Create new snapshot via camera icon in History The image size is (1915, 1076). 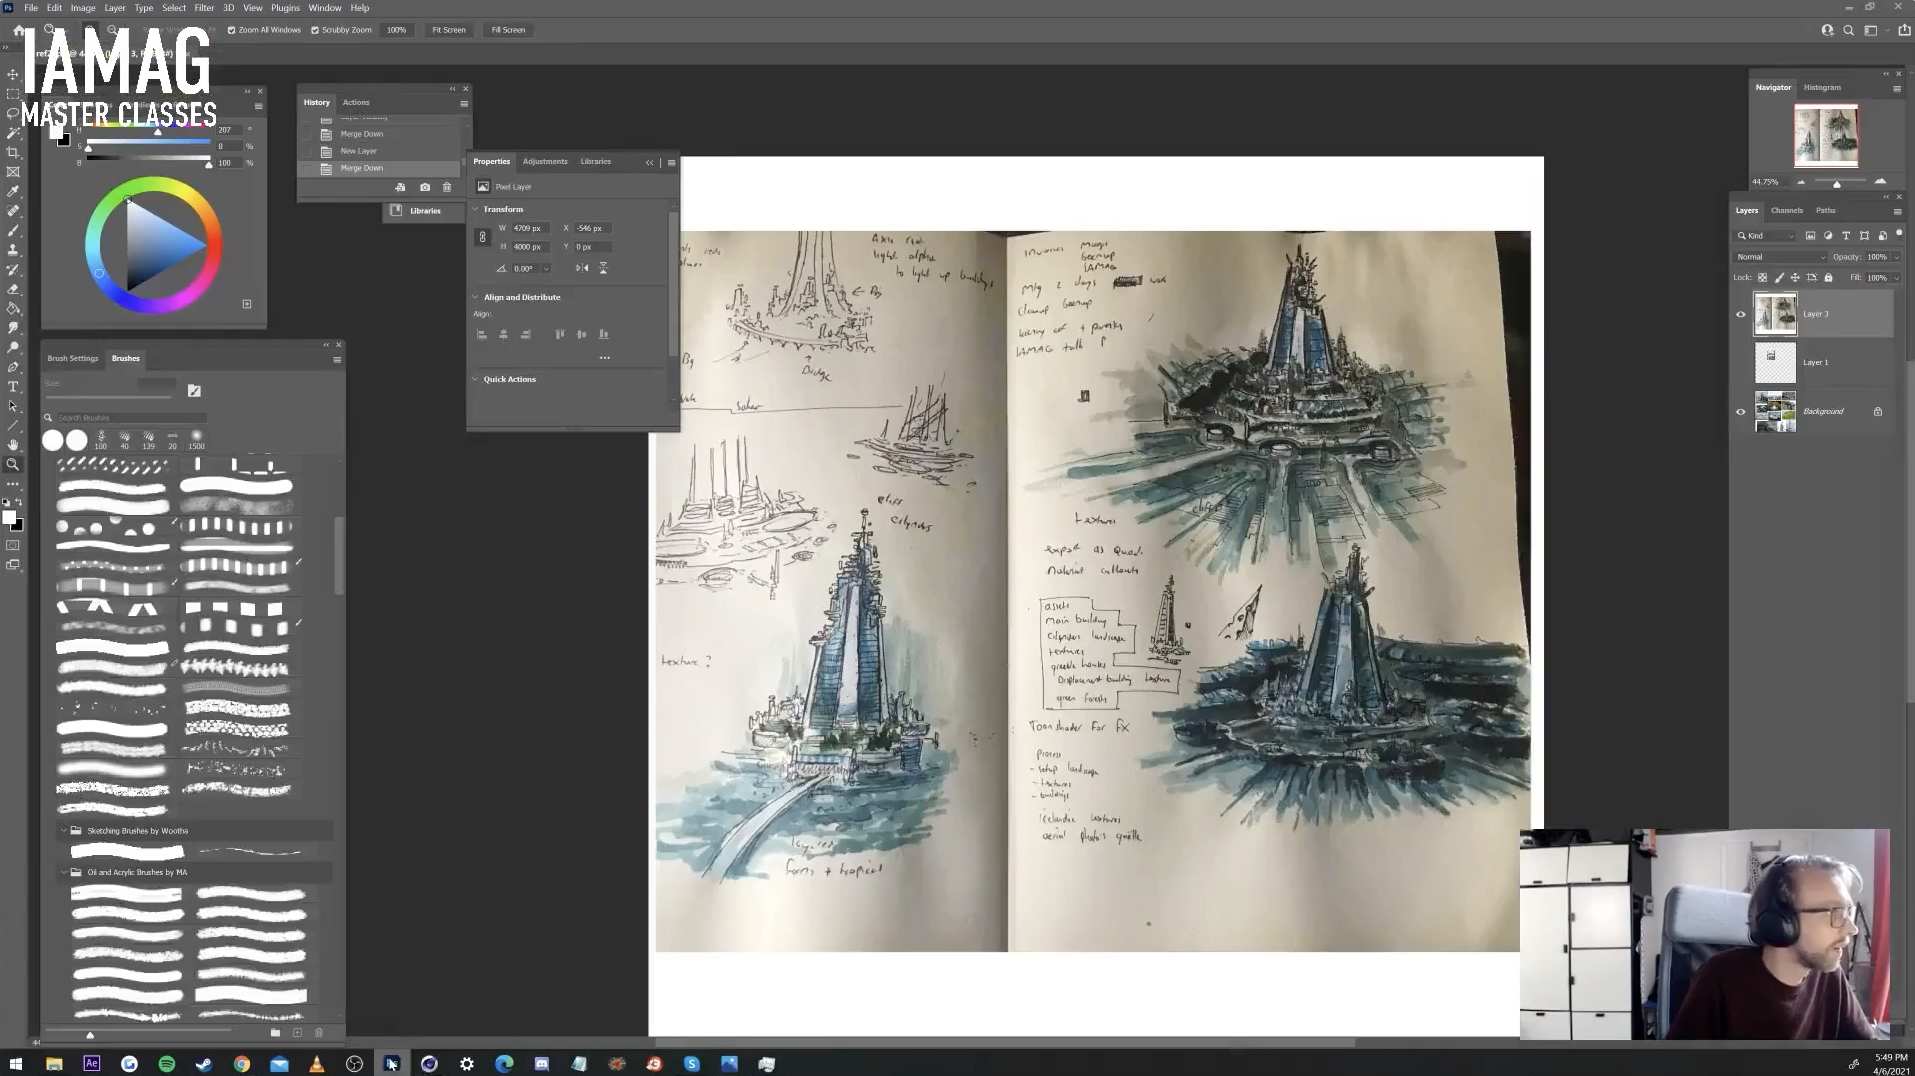(424, 187)
